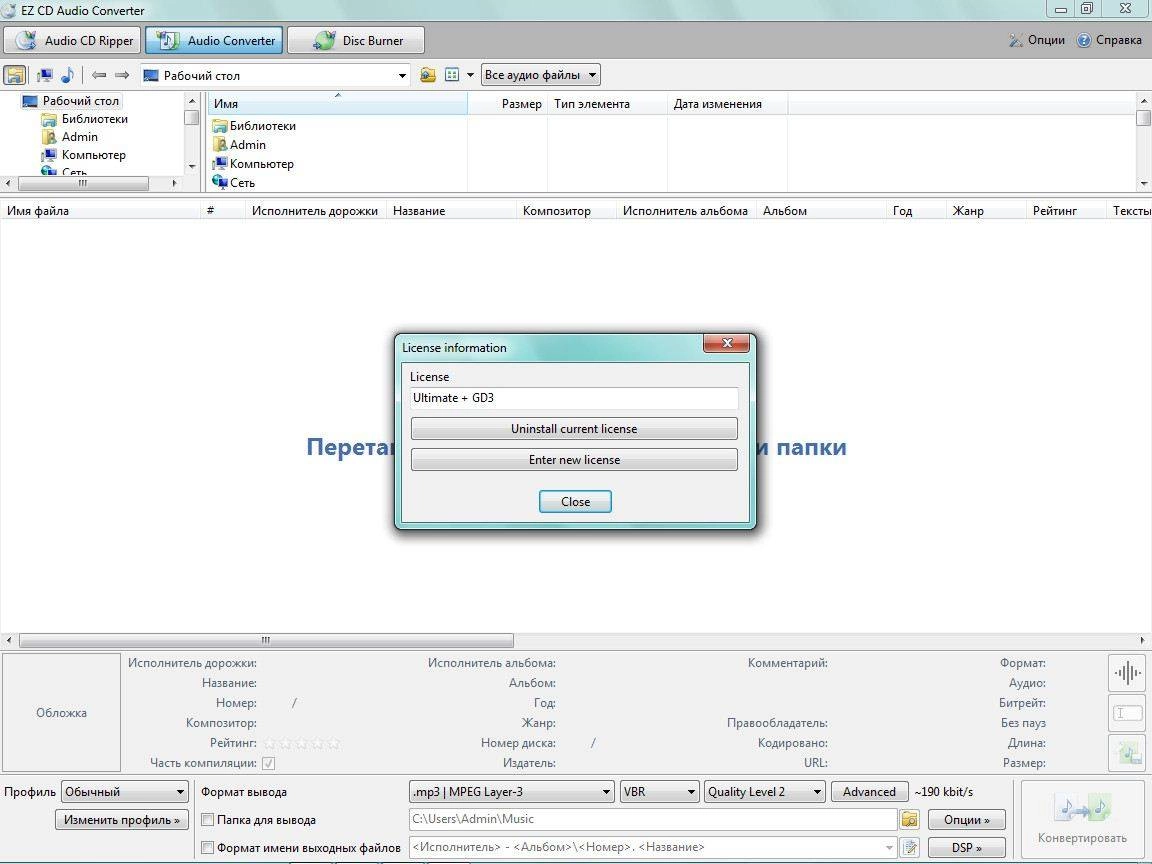The height and width of the screenshot is (864, 1152).
Task: Expand the Рабочий стол location dropdown
Action: [x=402, y=76]
